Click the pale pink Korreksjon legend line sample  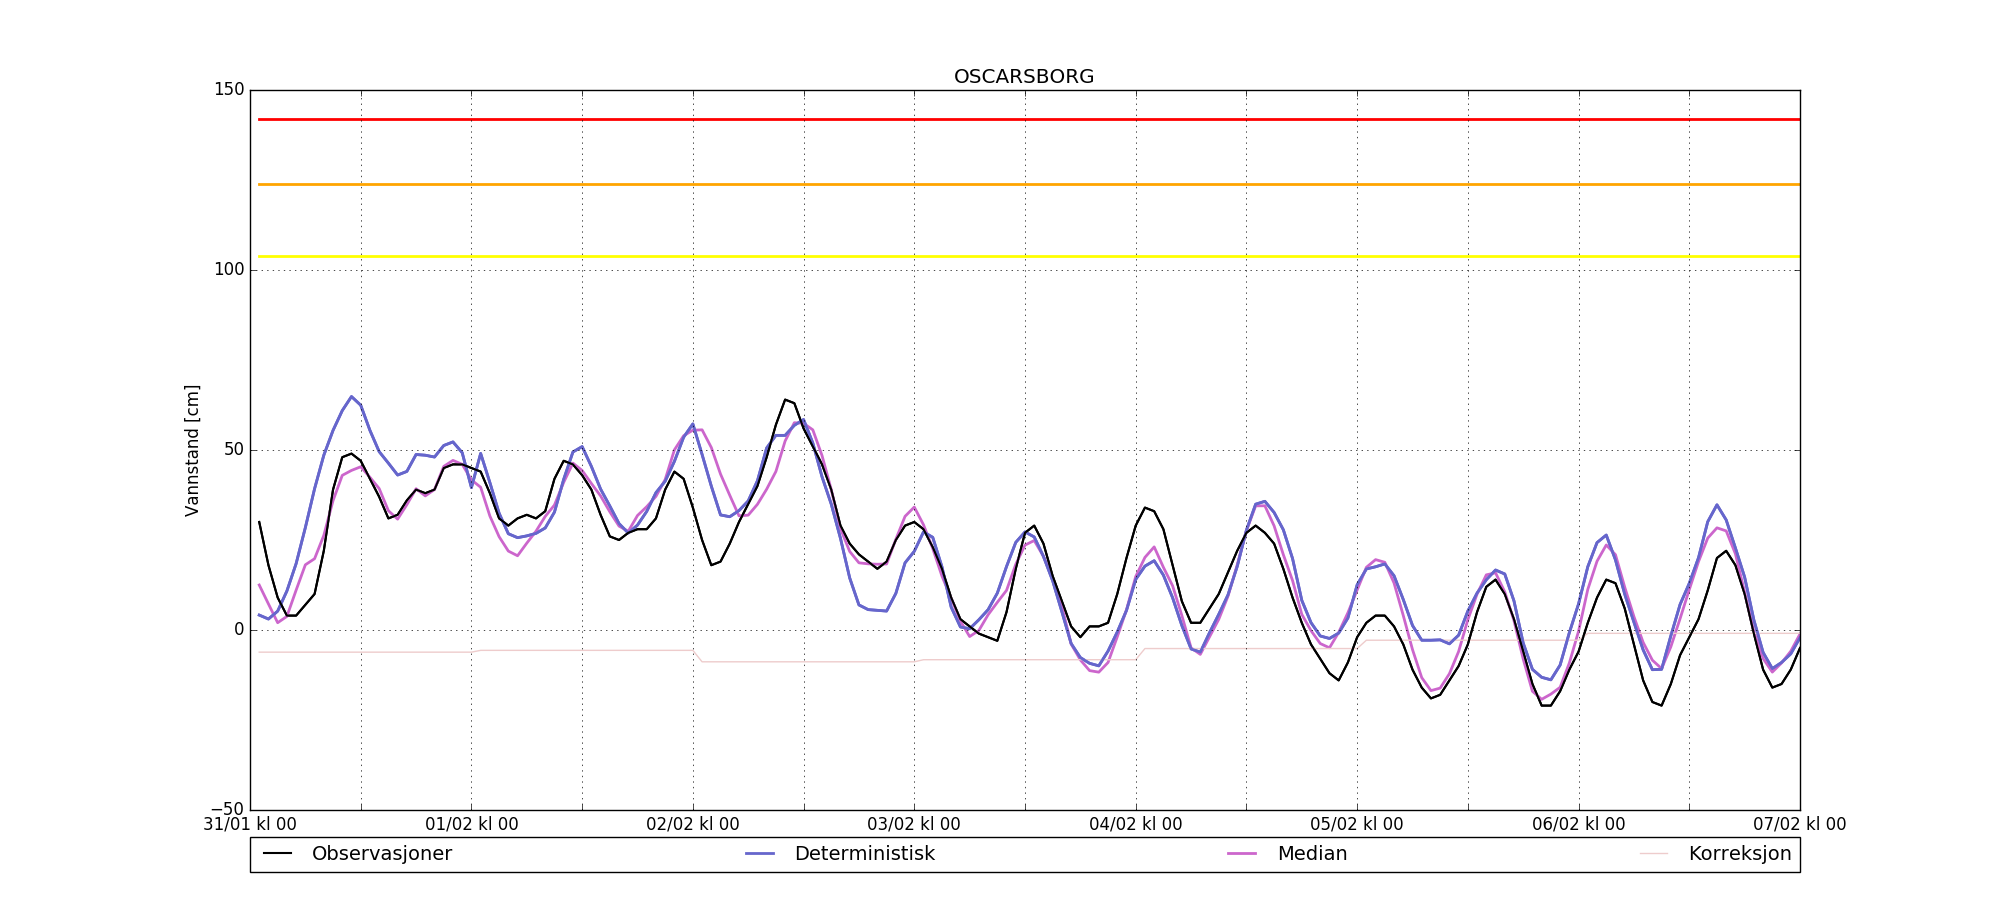click(x=1654, y=854)
